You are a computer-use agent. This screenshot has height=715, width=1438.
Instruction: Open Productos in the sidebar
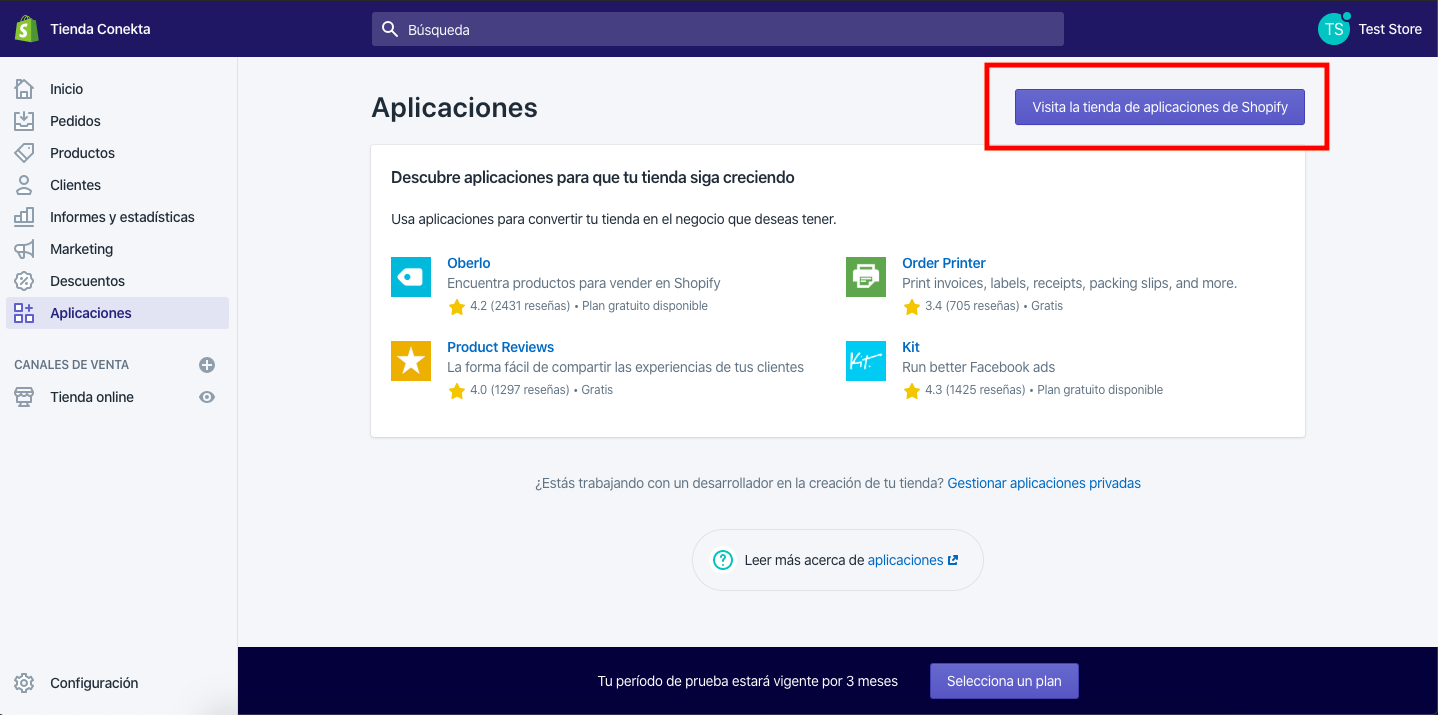83,153
